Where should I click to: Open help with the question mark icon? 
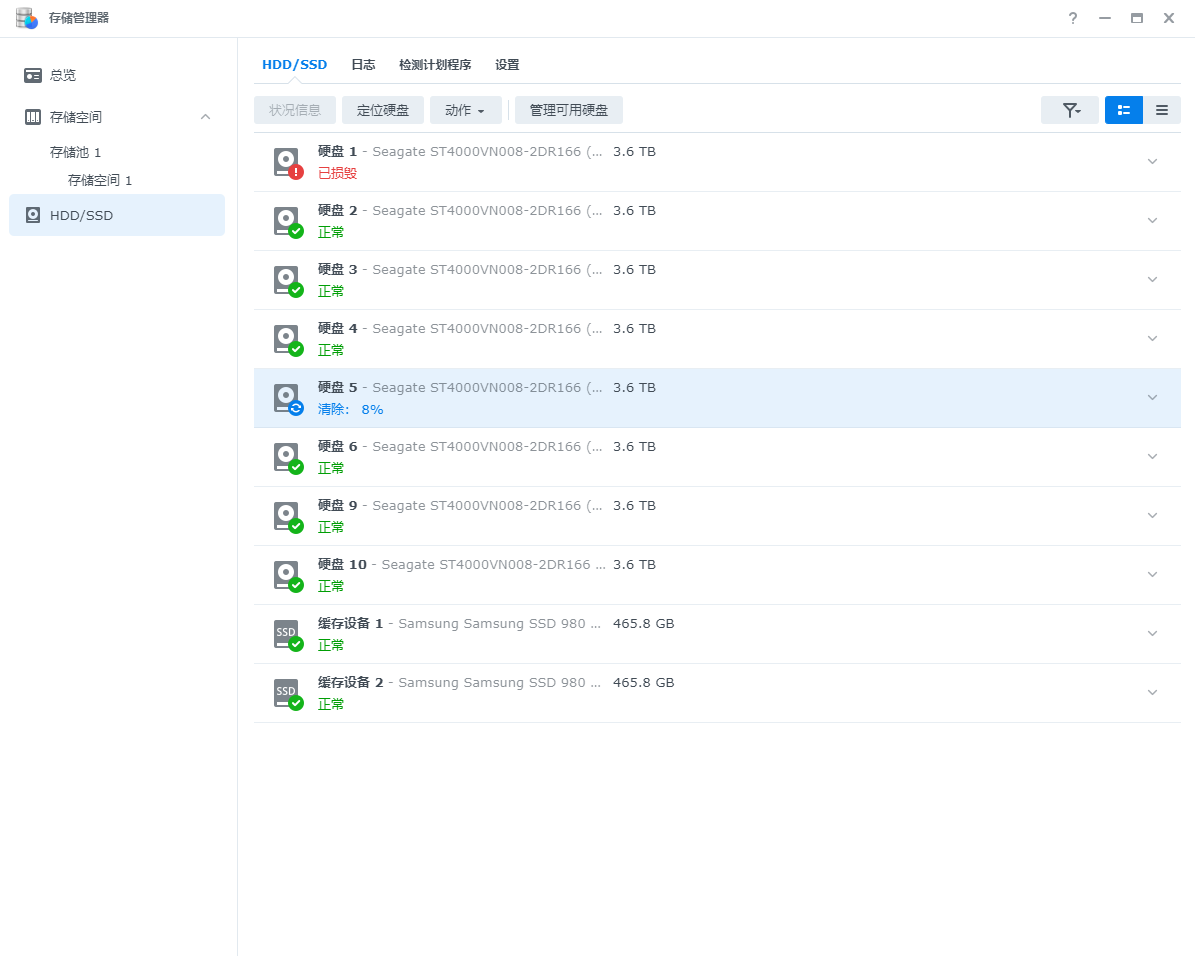point(1073,18)
